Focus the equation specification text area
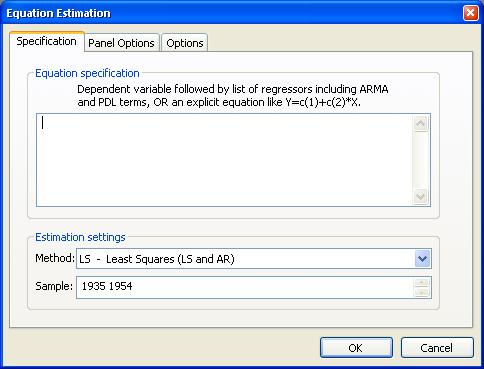 point(224,160)
